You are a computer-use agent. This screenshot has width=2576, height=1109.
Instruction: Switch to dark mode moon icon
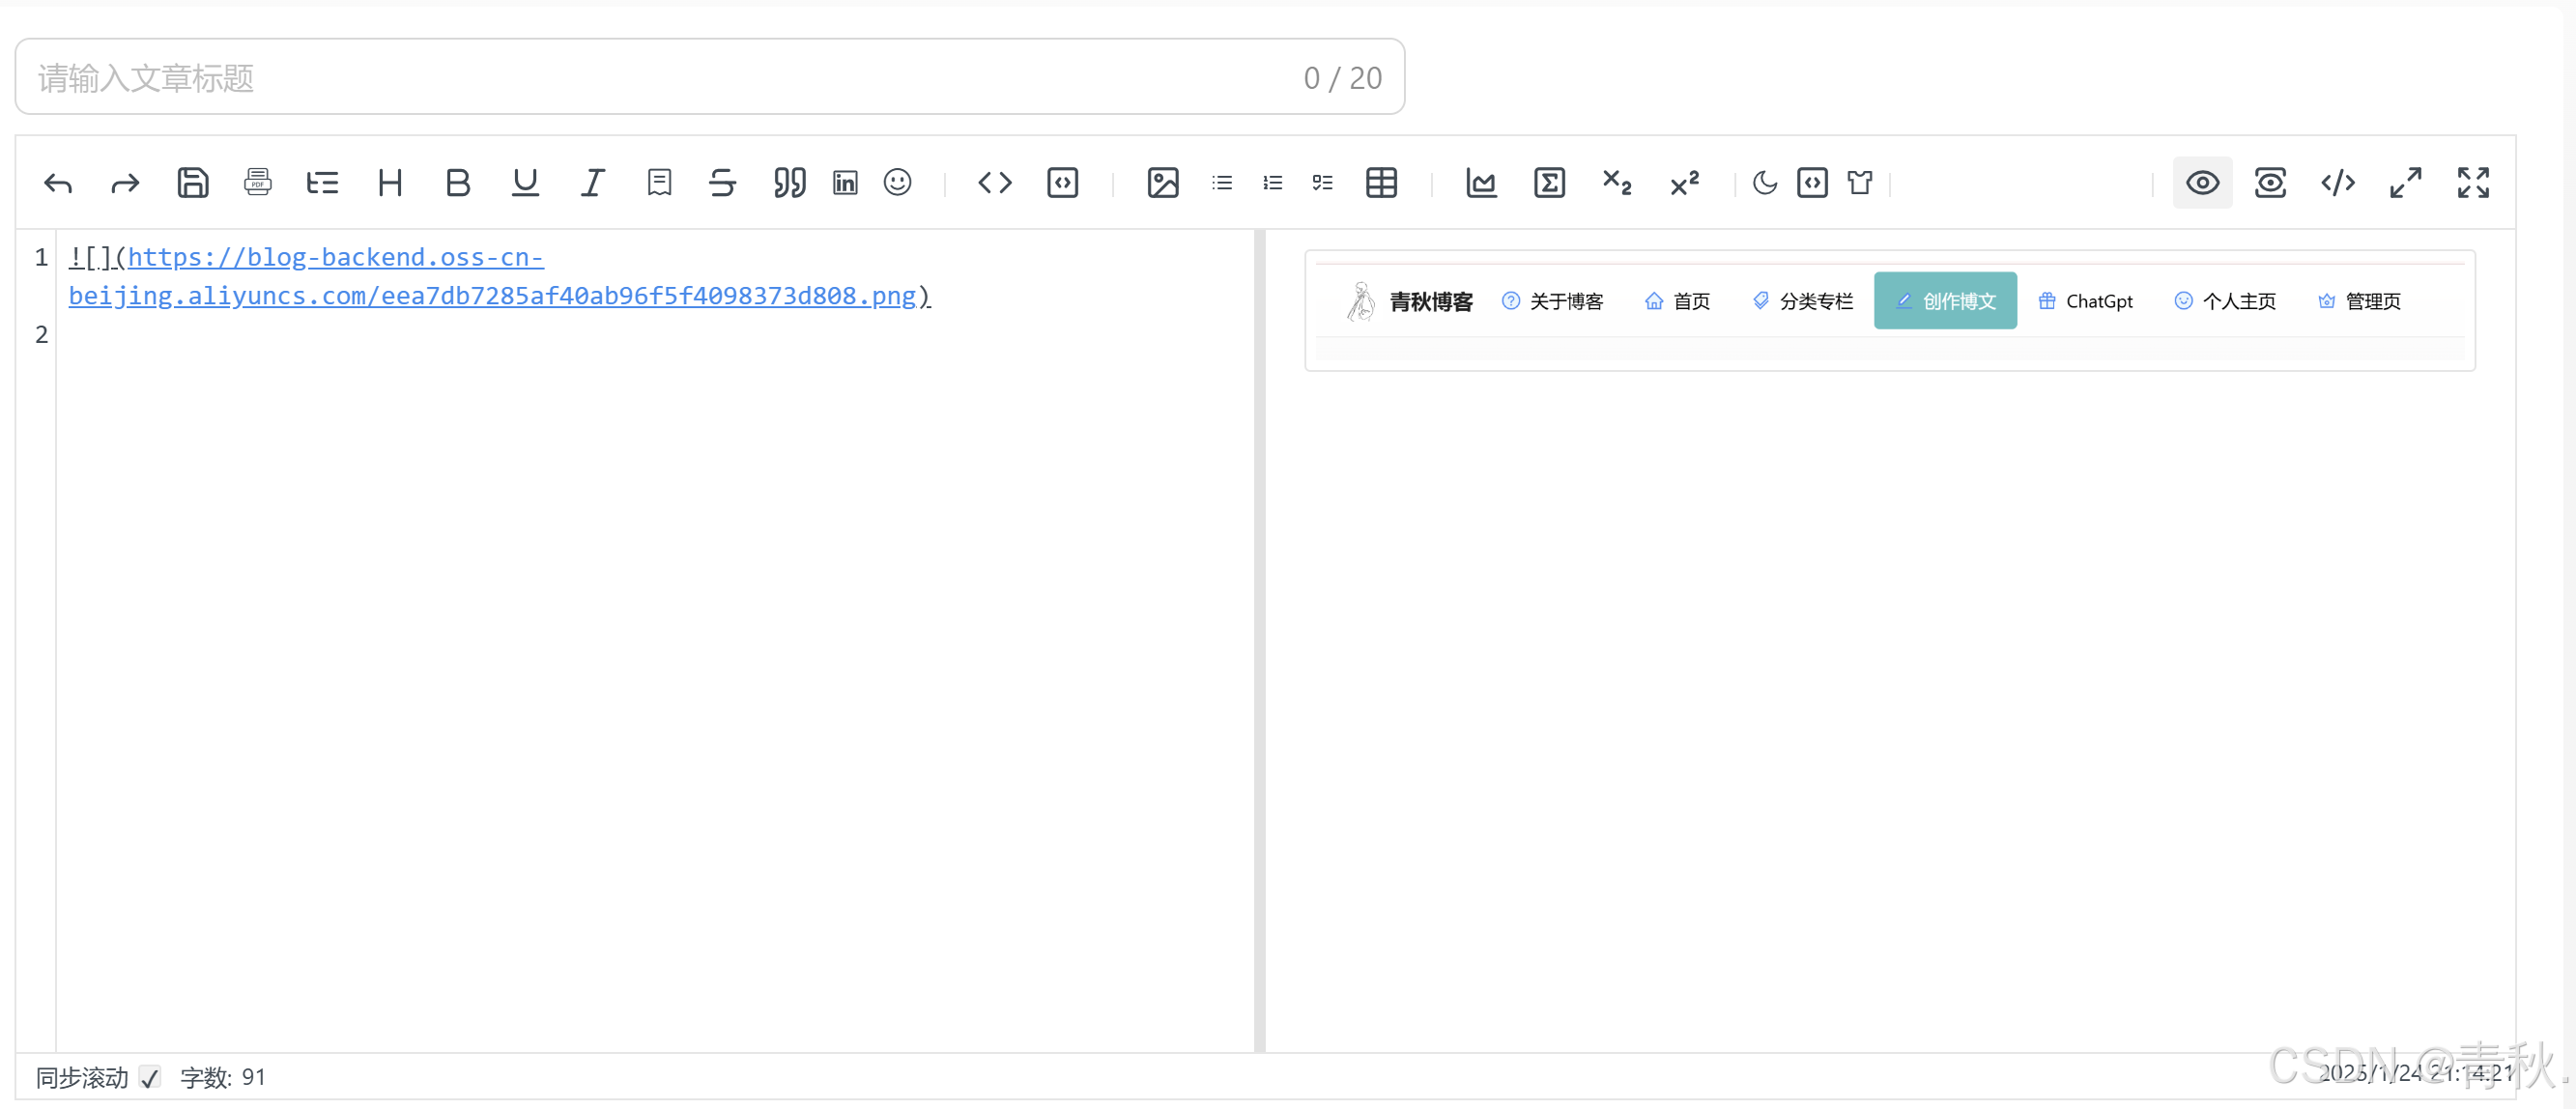point(1764,183)
